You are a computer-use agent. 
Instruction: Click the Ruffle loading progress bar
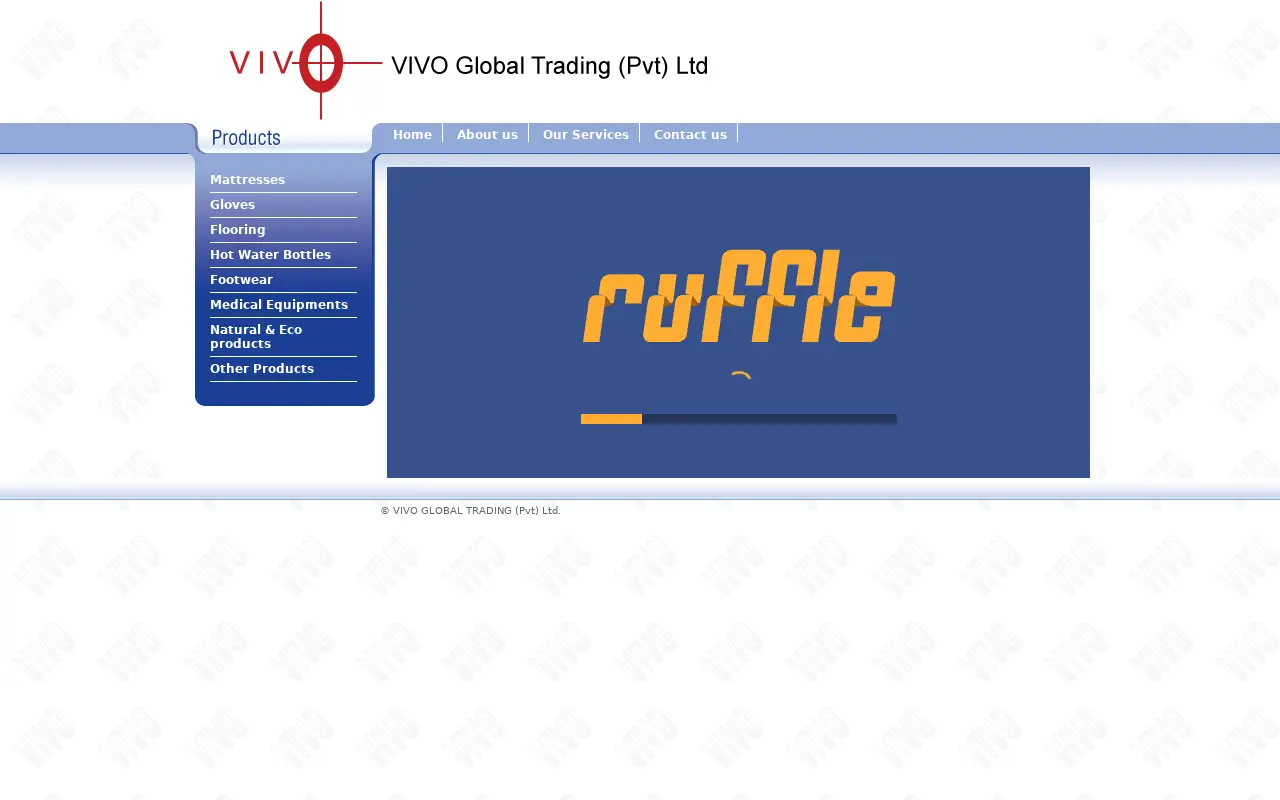coord(738,419)
